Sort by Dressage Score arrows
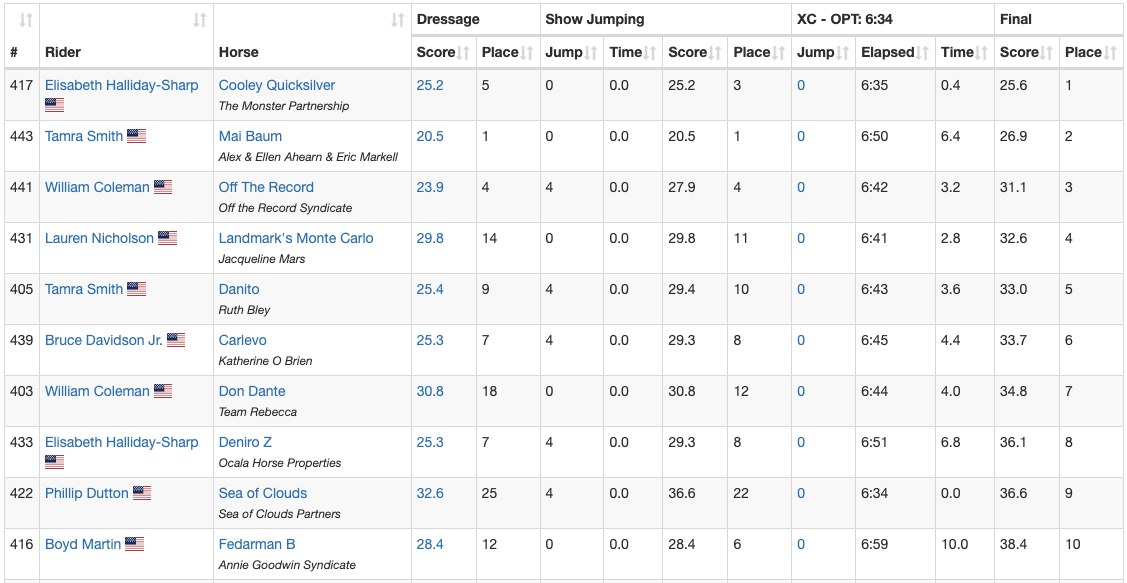The image size is (1127, 583). (464, 53)
